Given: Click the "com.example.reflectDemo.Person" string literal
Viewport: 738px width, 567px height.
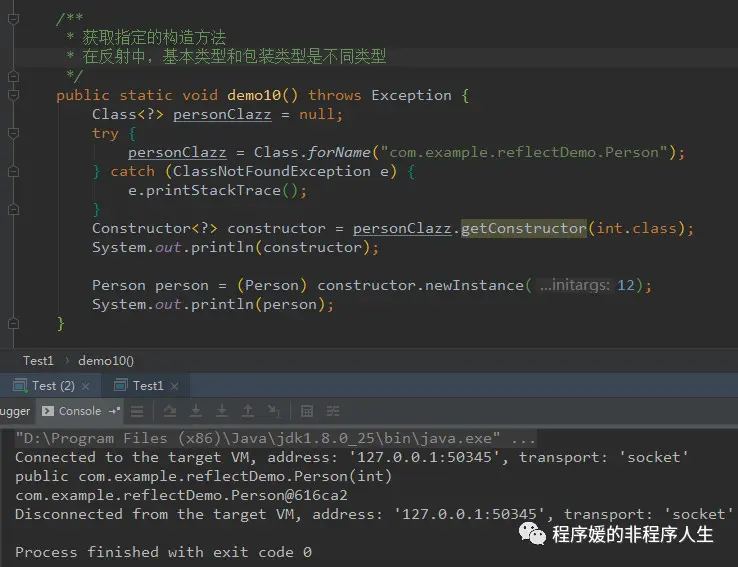Looking at the screenshot, I should point(524,152).
